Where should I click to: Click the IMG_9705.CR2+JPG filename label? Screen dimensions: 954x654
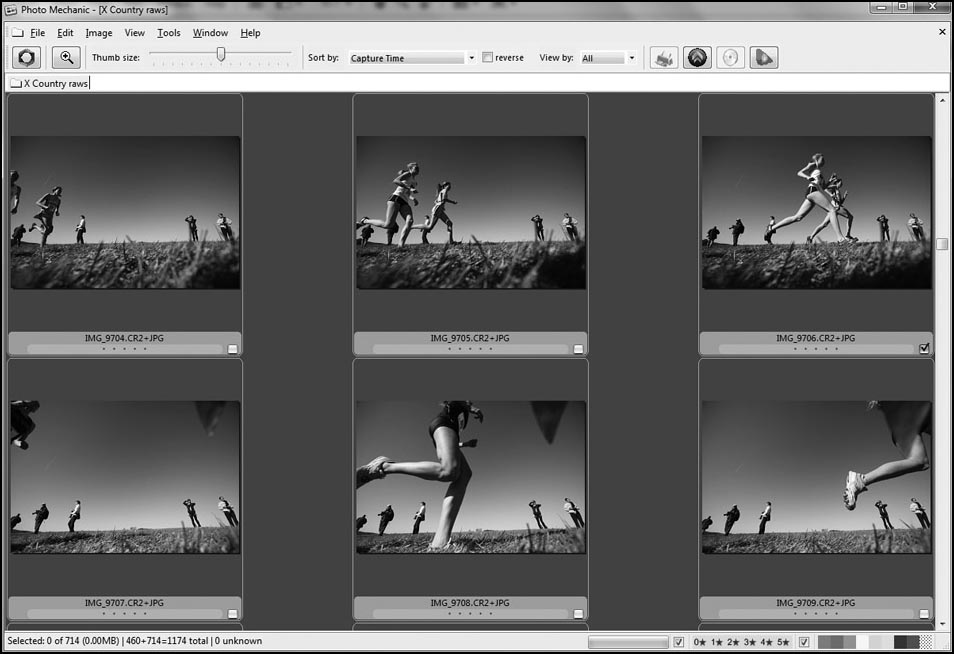[470, 338]
